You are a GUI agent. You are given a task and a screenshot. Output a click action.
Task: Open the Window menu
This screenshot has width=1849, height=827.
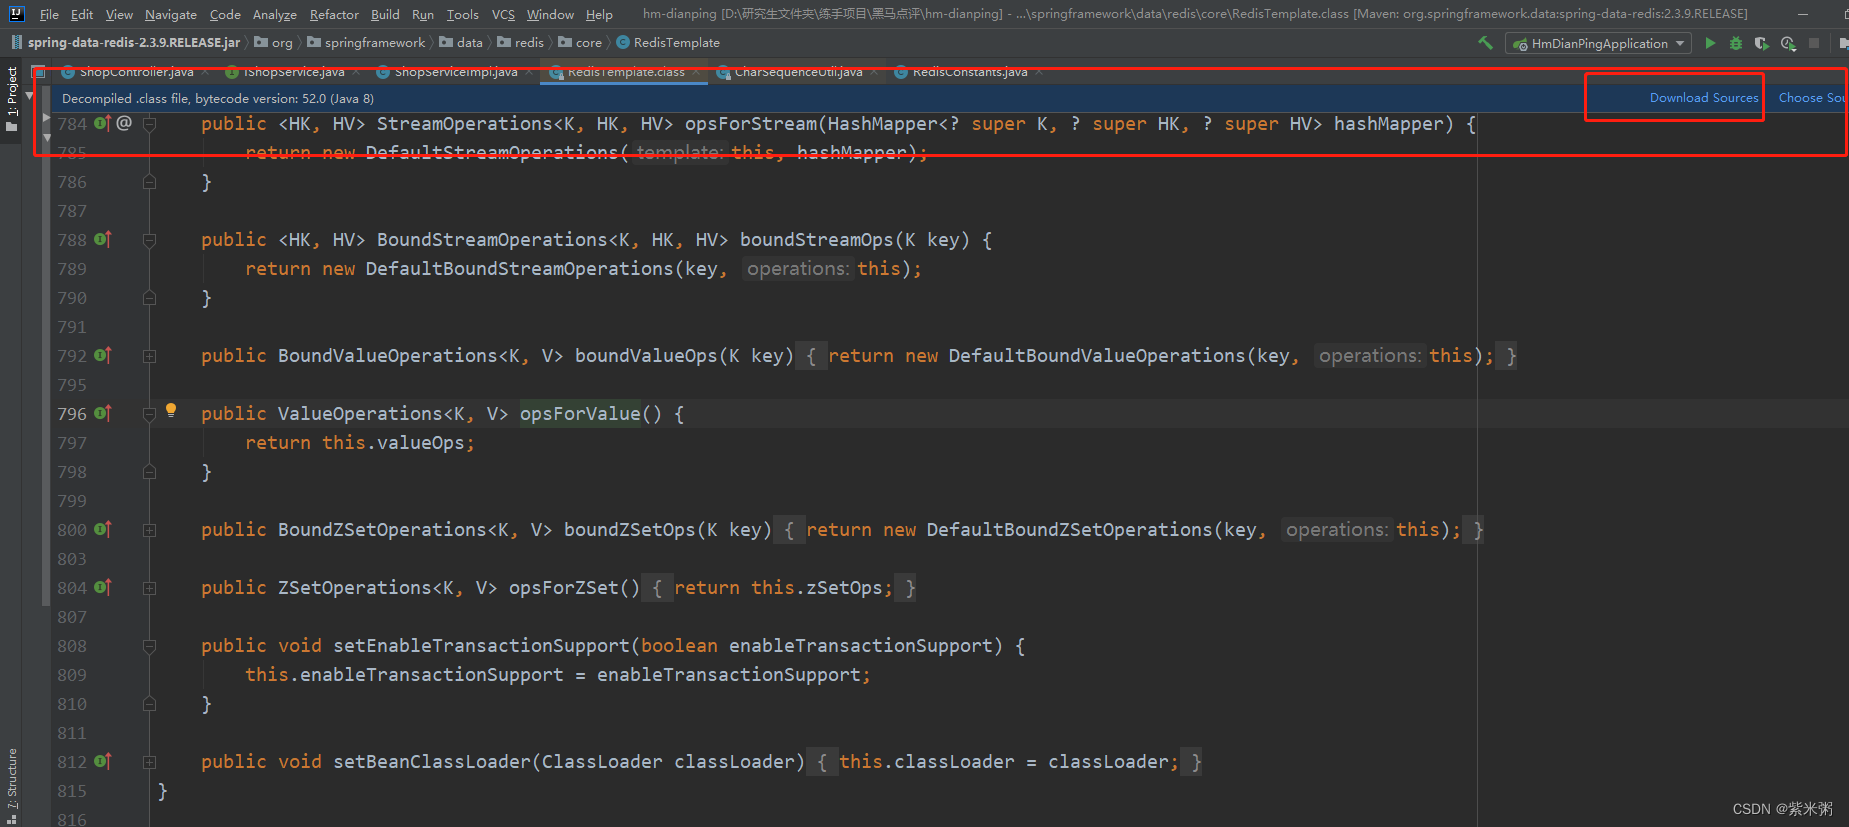point(550,14)
